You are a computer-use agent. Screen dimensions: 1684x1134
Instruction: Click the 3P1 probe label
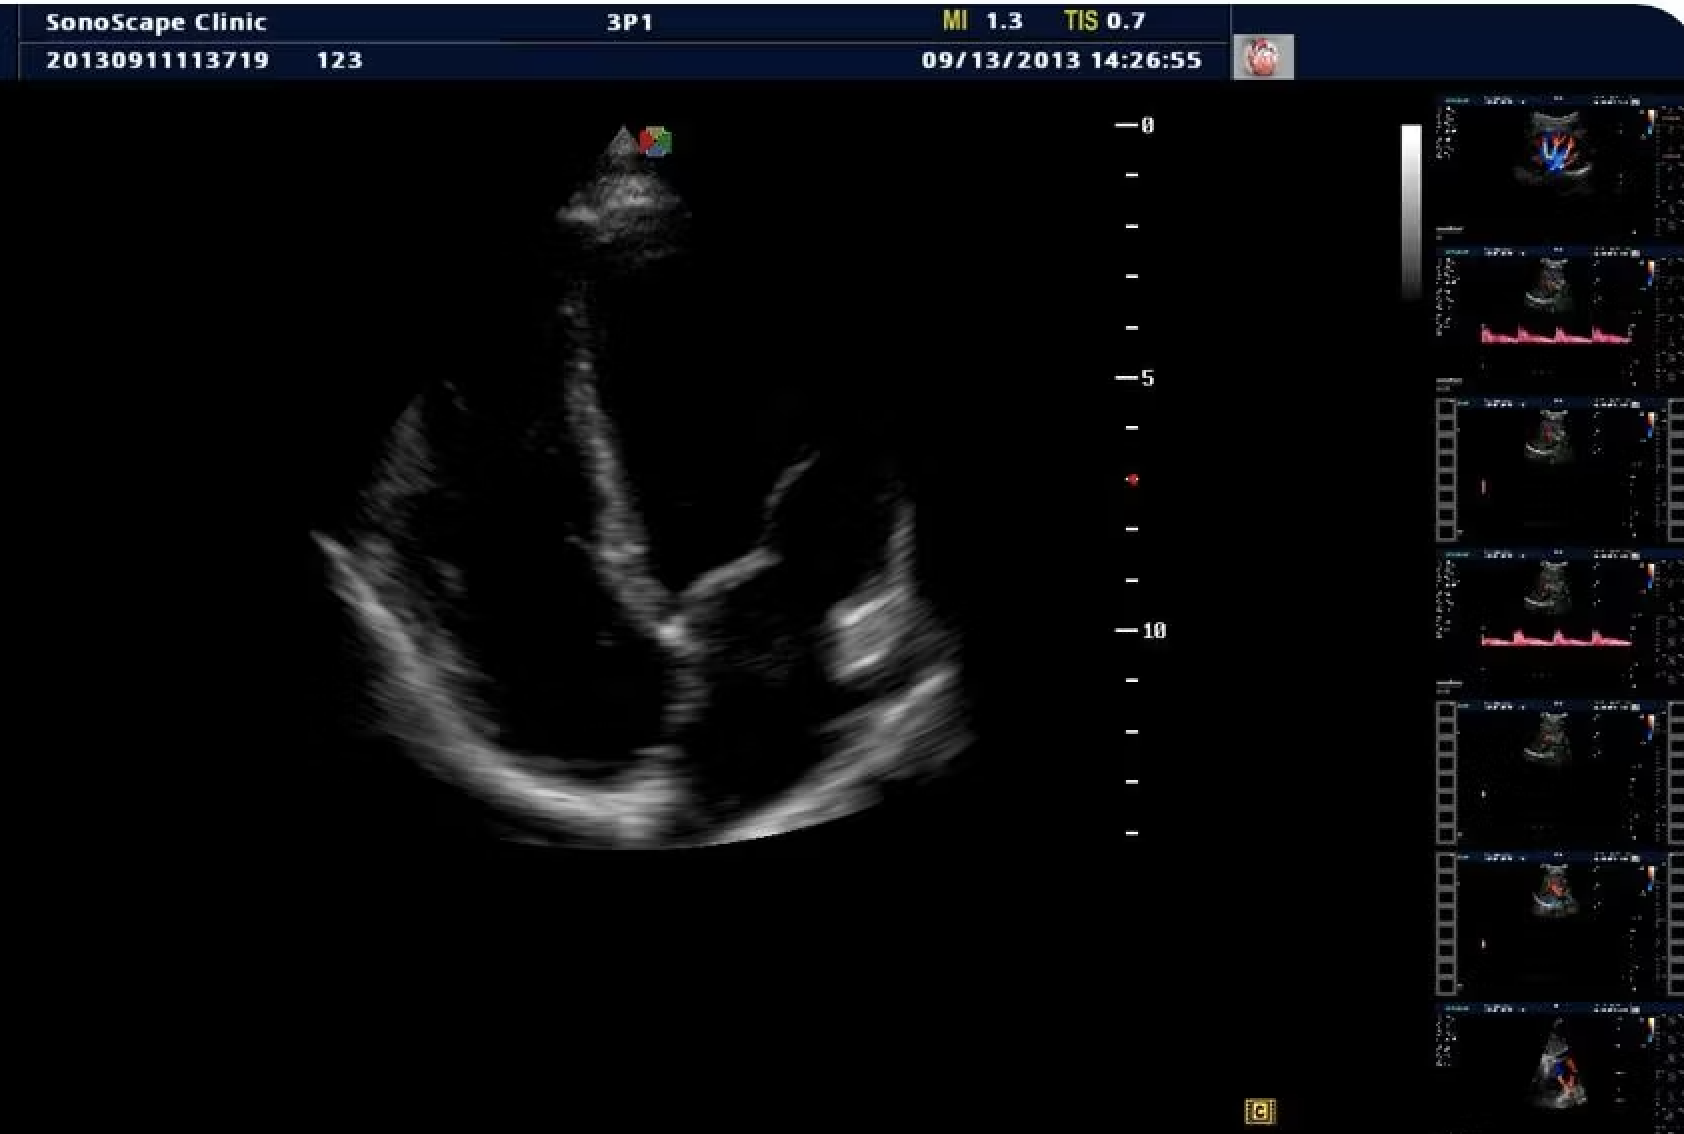point(630,22)
